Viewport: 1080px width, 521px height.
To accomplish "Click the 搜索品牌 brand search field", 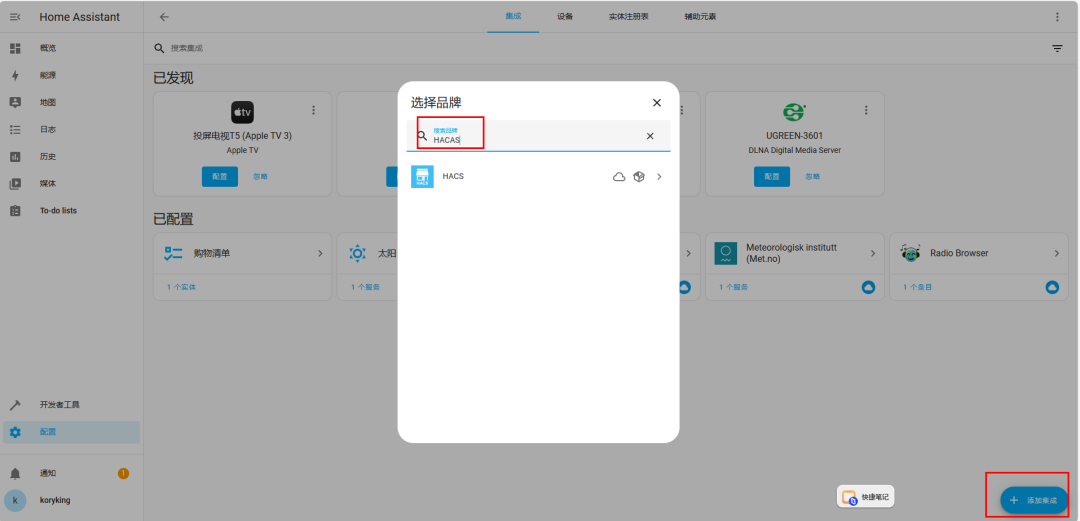I will [537, 136].
